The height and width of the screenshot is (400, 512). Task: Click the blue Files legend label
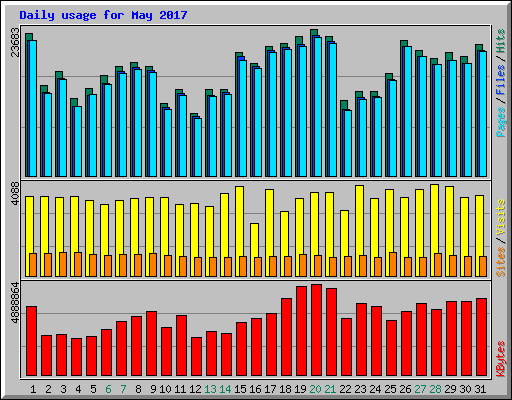[x=500, y=80]
